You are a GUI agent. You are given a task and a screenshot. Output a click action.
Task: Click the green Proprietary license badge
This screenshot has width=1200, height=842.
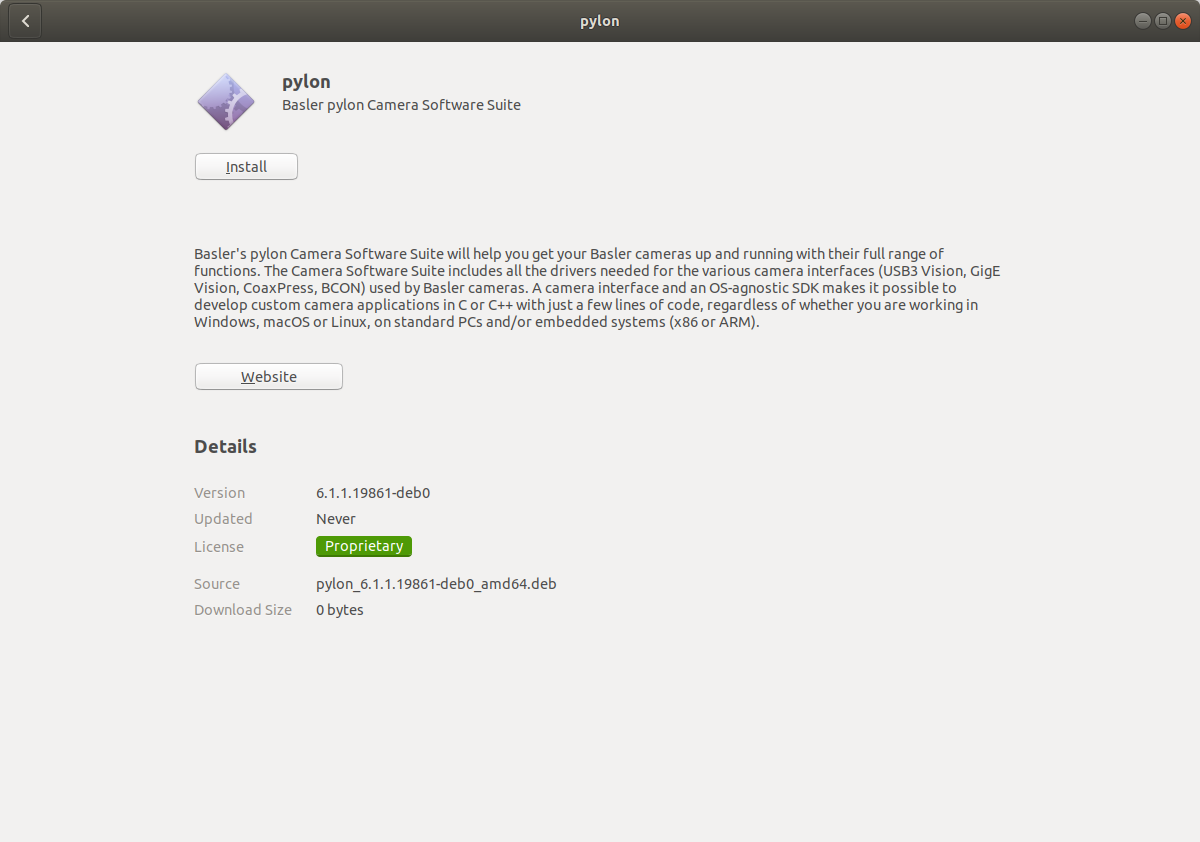(363, 546)
